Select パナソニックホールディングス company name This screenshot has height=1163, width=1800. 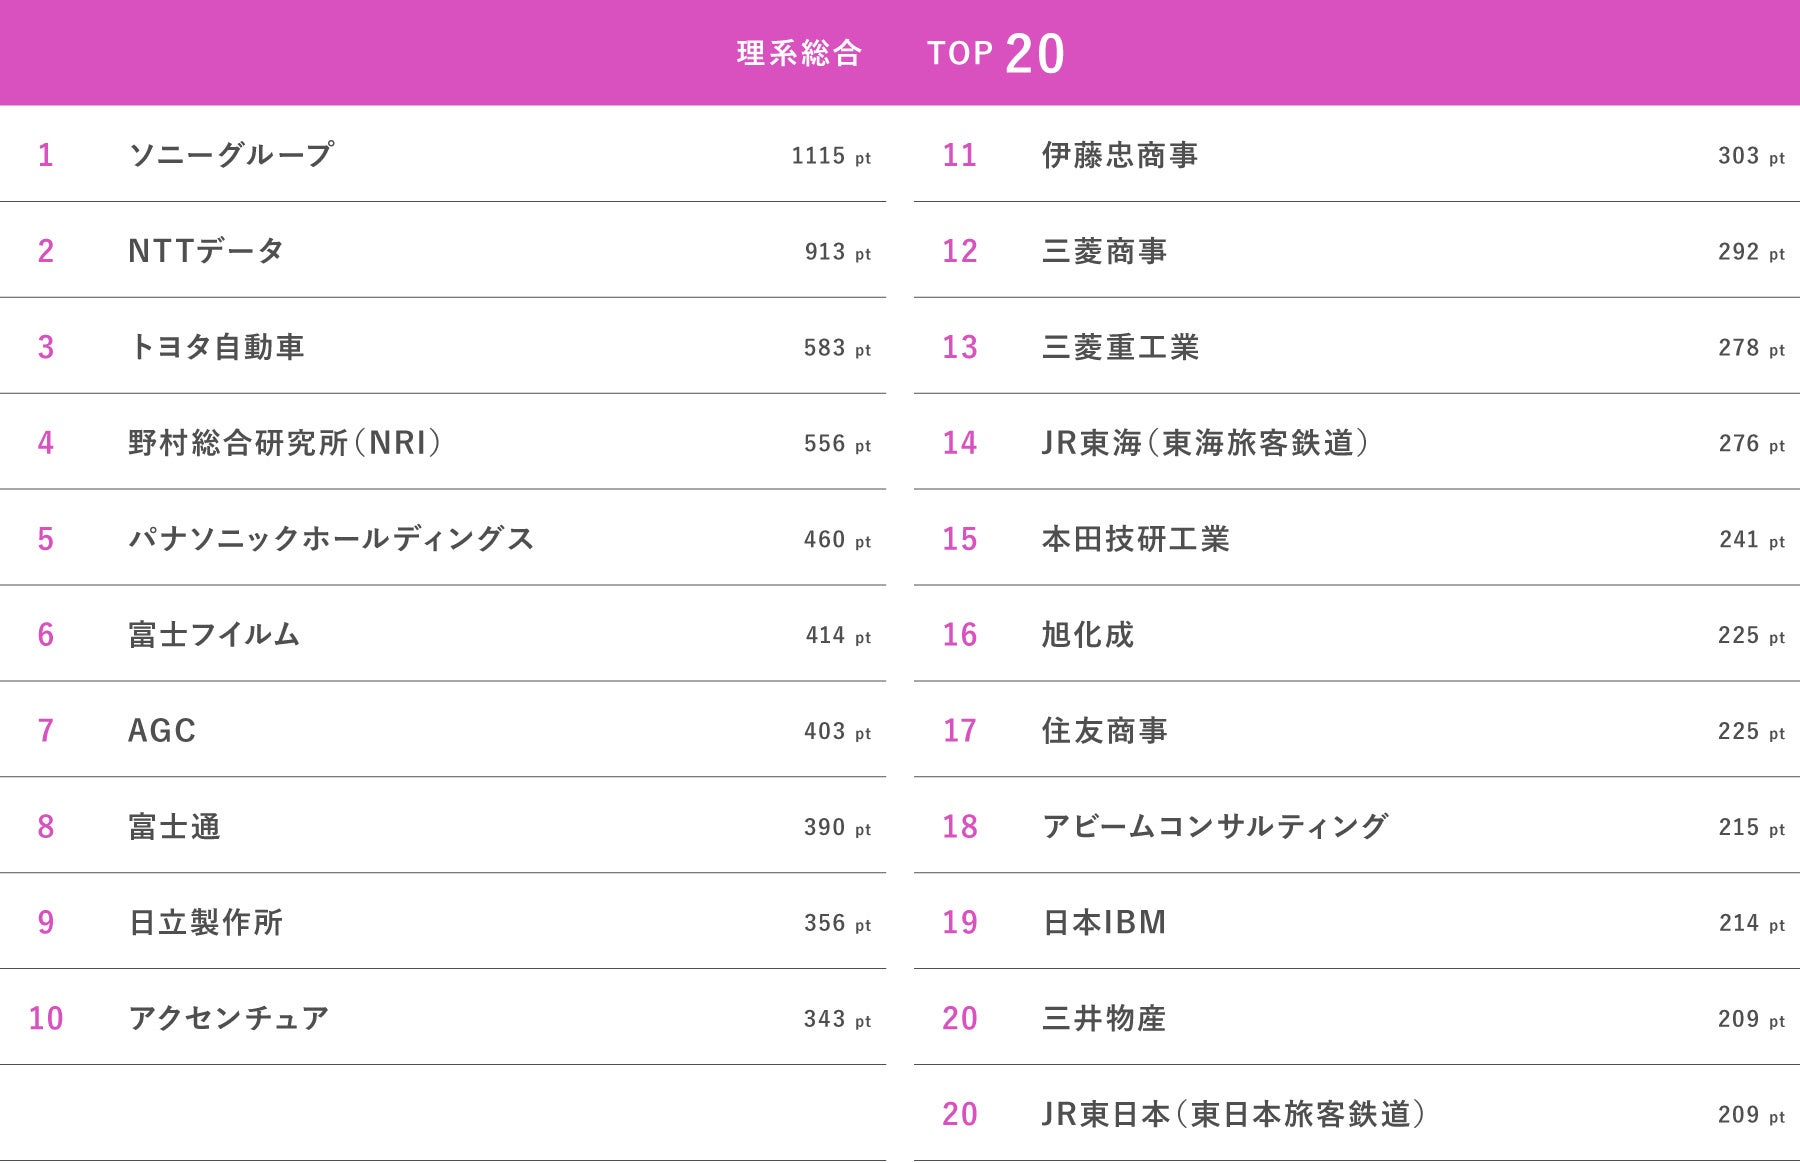pyautogui.click(x=331, y=539)
